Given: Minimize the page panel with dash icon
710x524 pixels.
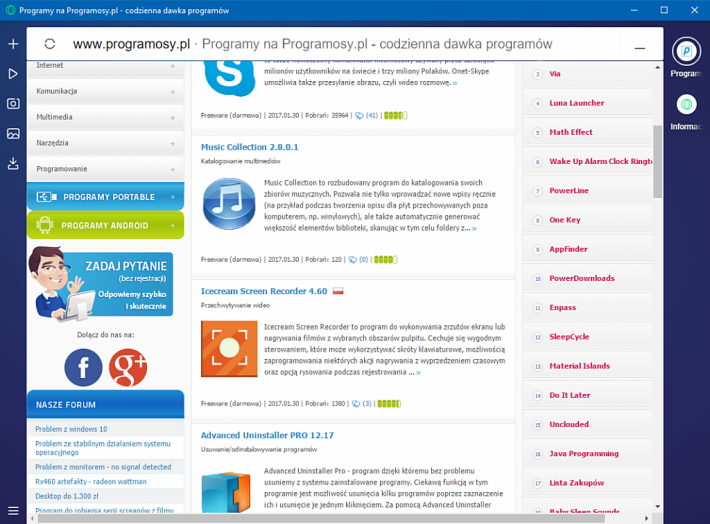Looking at the screenshot, I should point(639,48).
